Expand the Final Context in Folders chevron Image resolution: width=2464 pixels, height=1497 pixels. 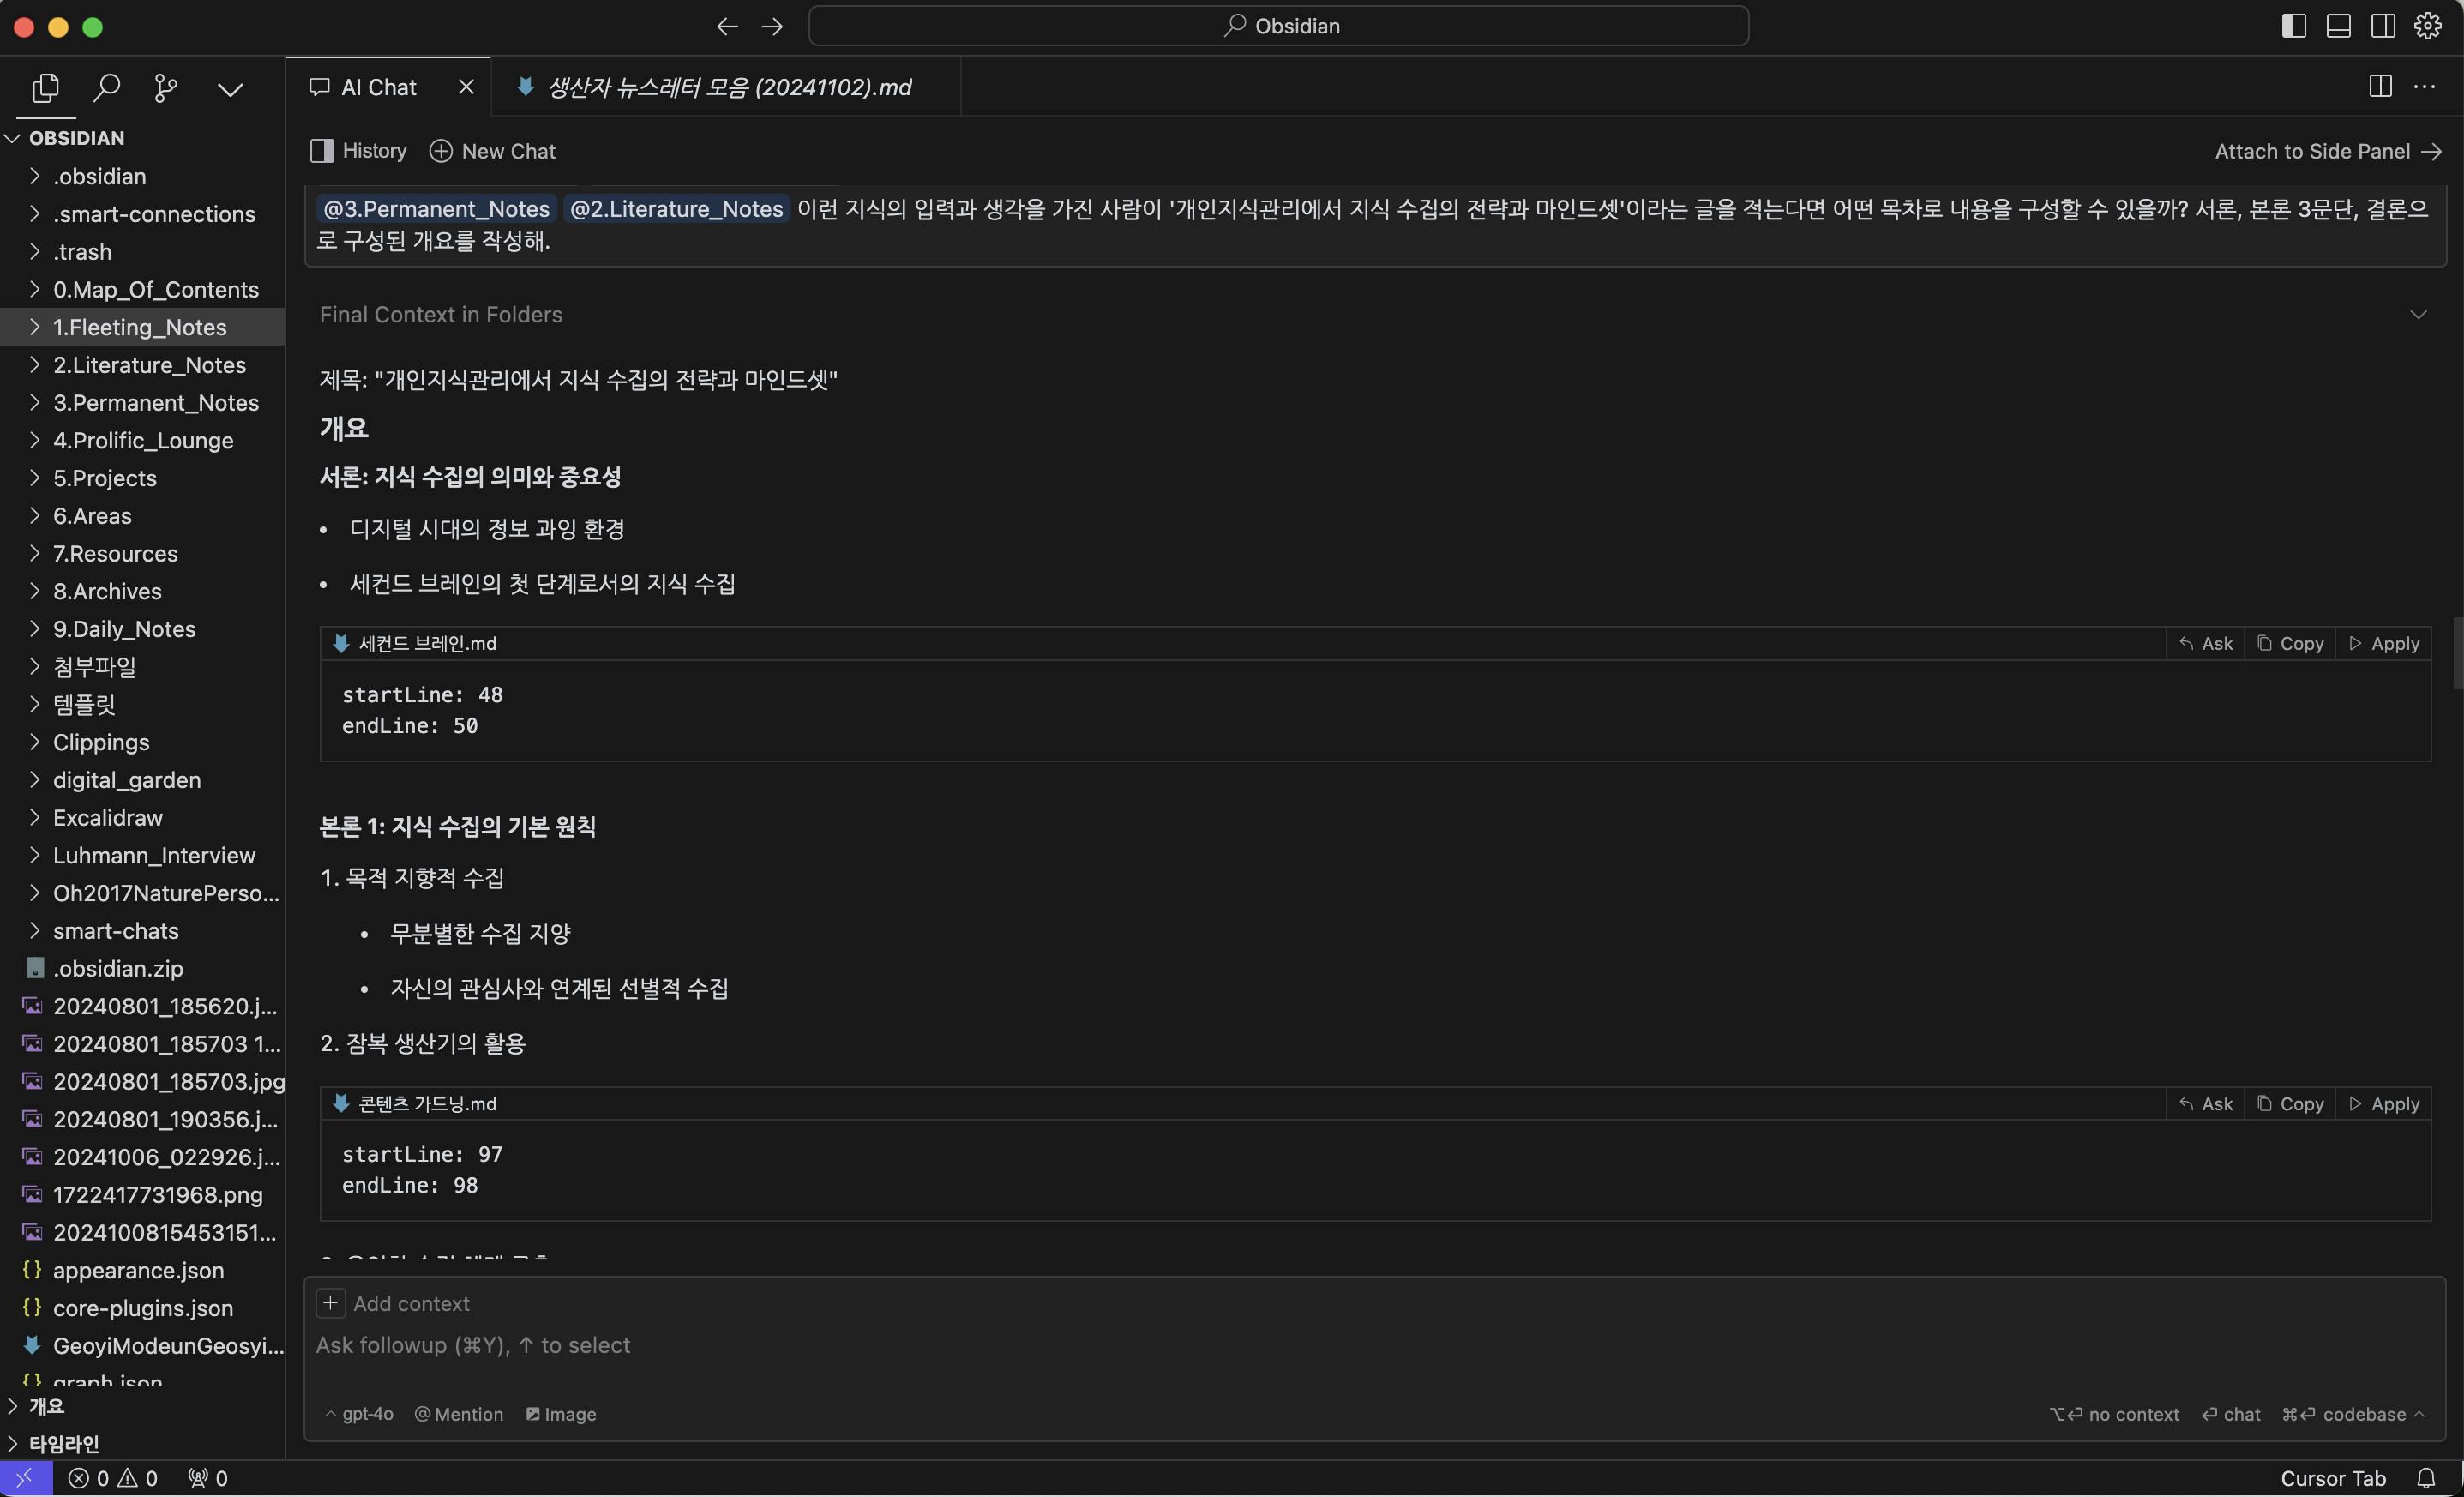(2418, 315)
